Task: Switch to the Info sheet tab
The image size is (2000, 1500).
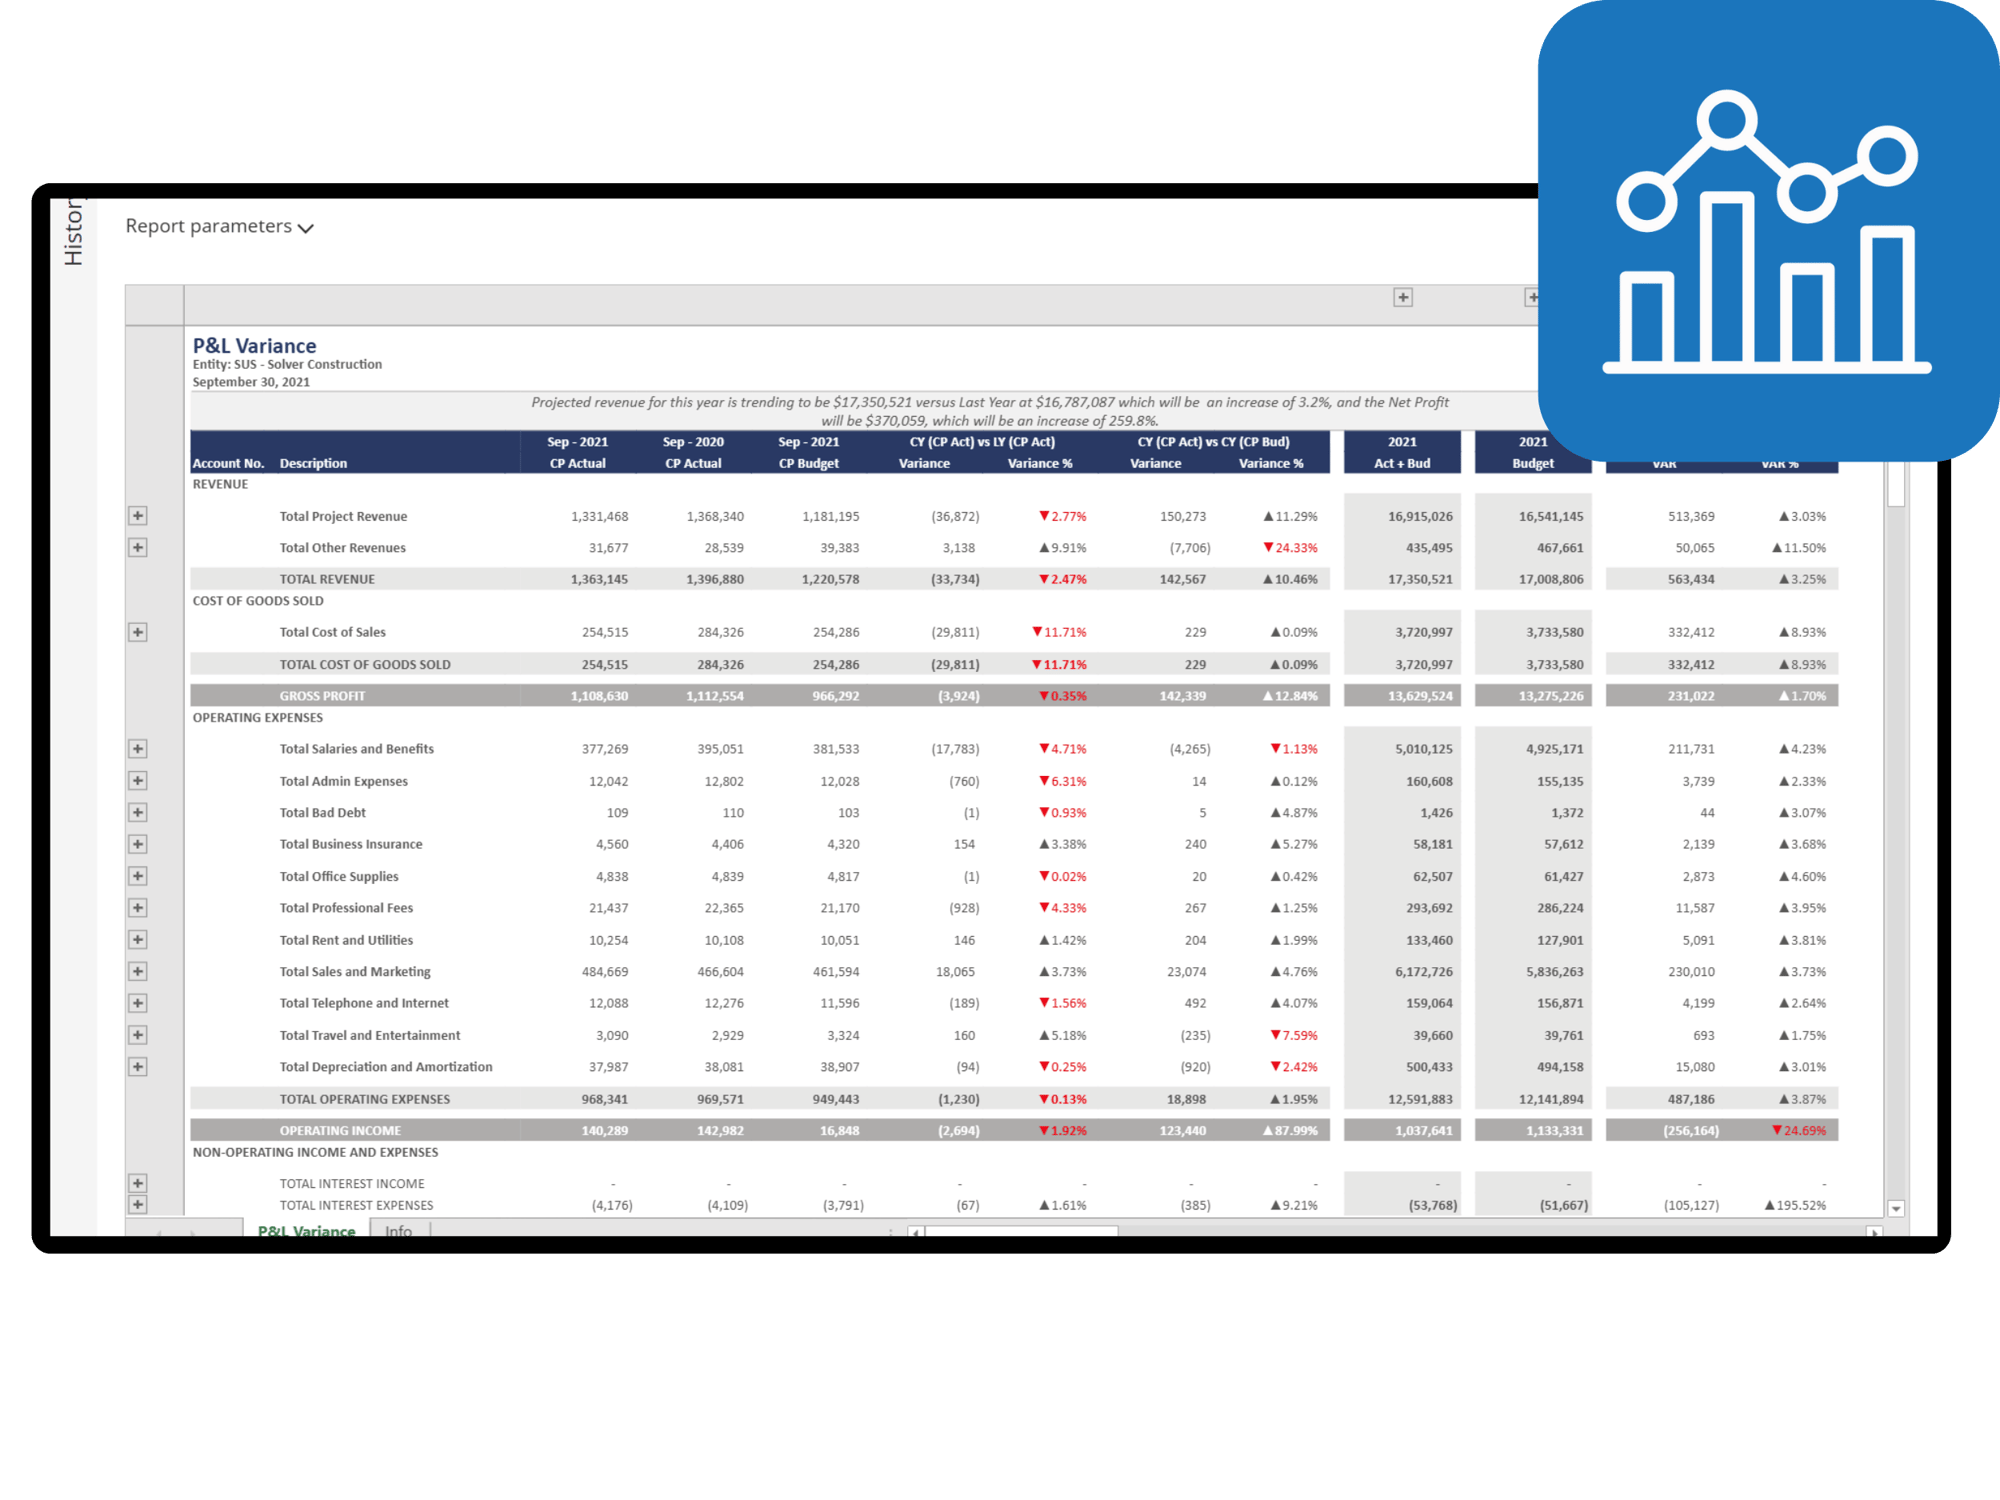Action: 398,1230
